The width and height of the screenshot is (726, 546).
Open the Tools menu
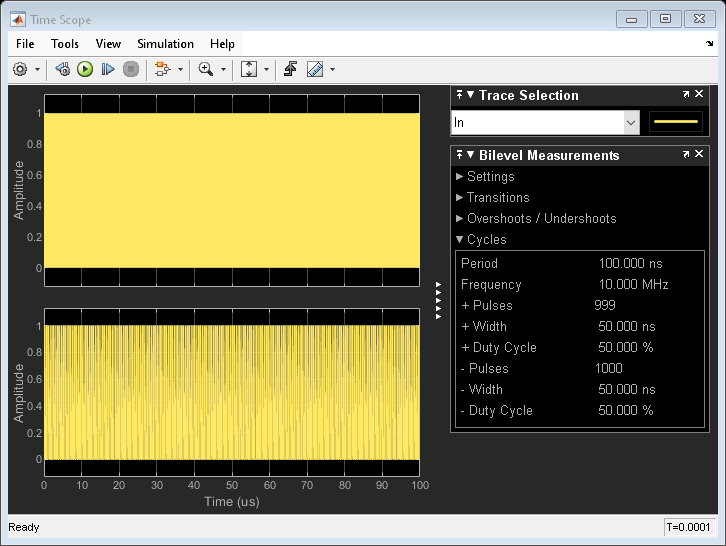tap(65, 44)
